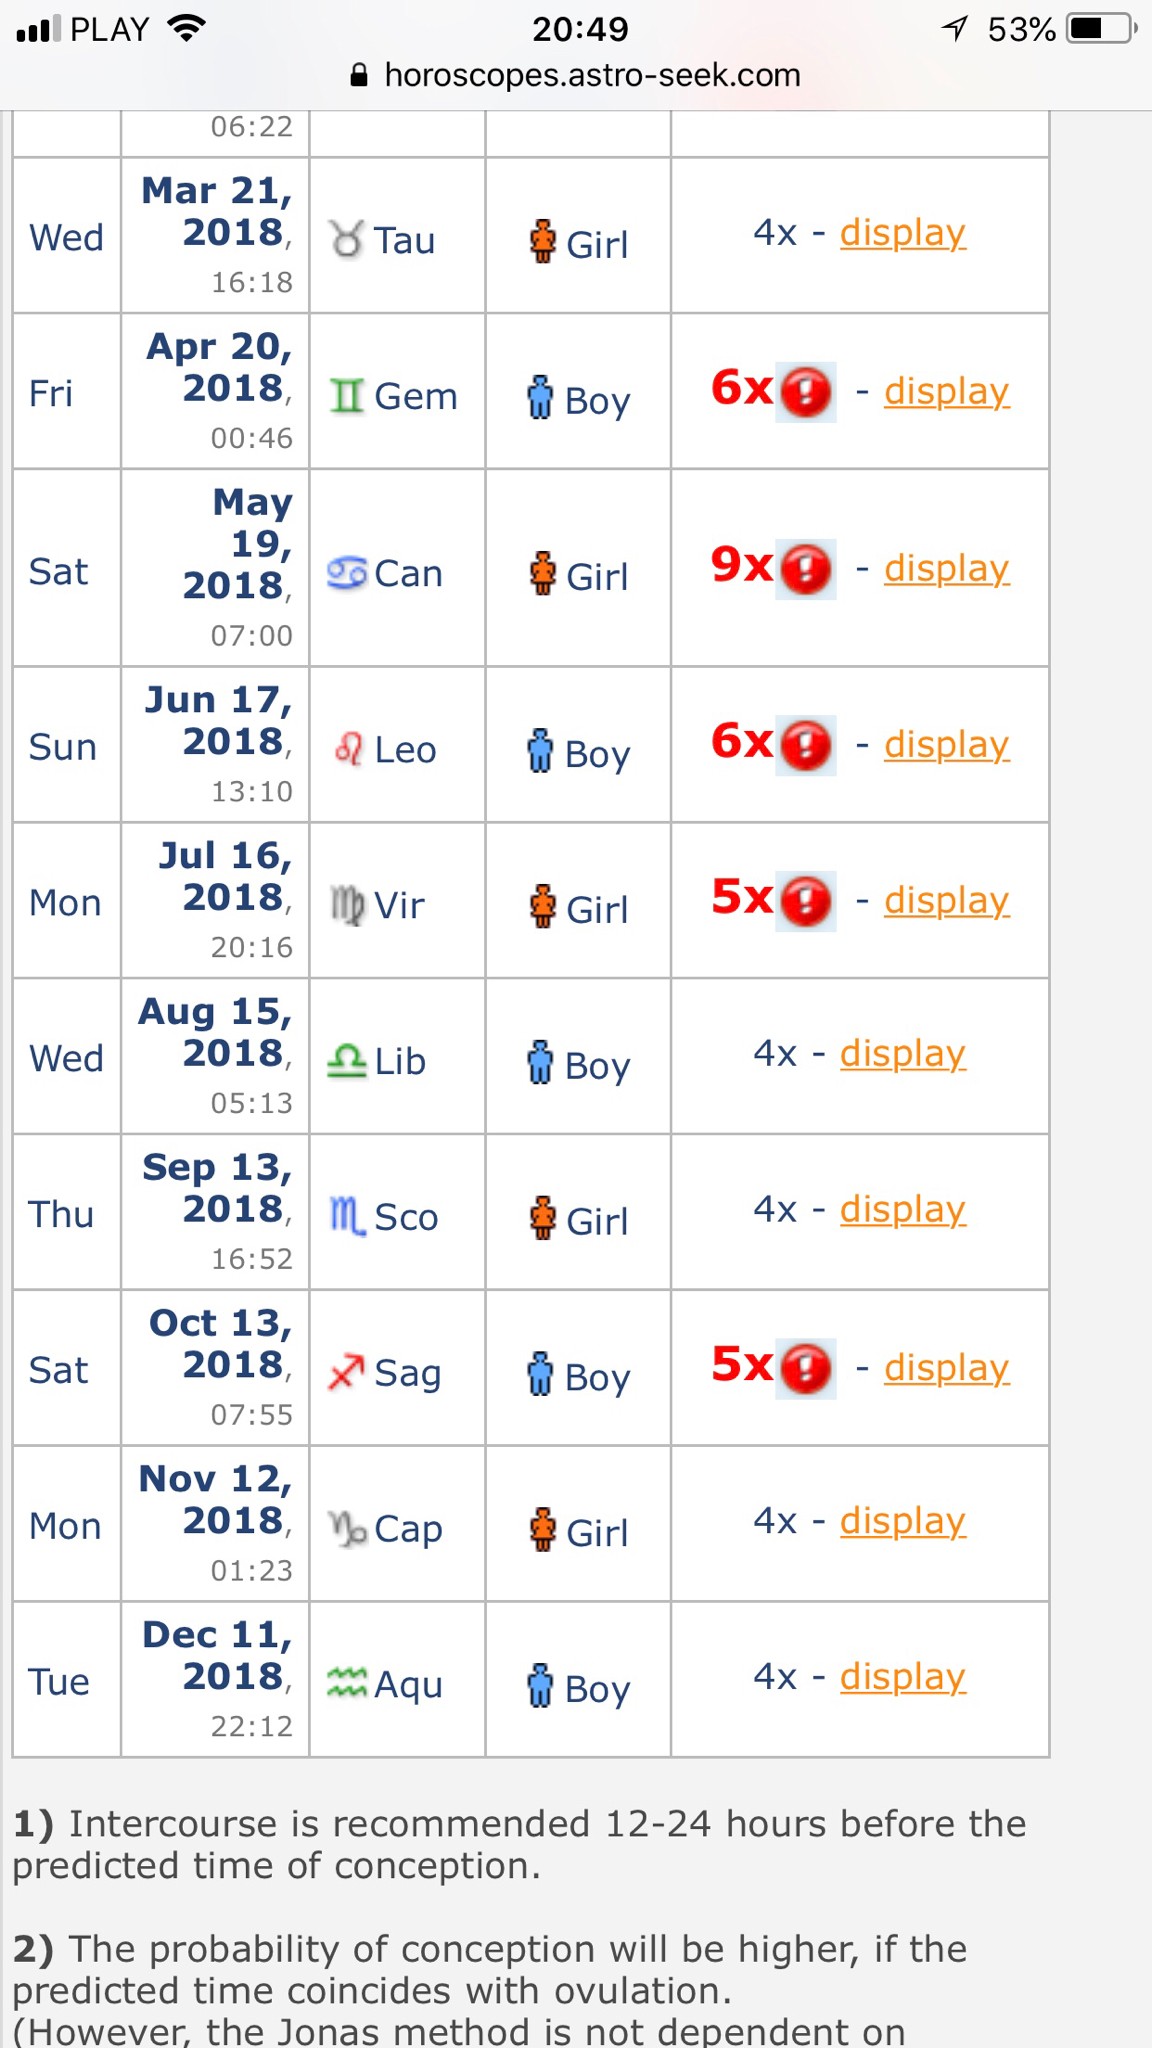
Task: Tap the battery indicator in status bar
Action: pyautogui.click(x=1101, y=29)
